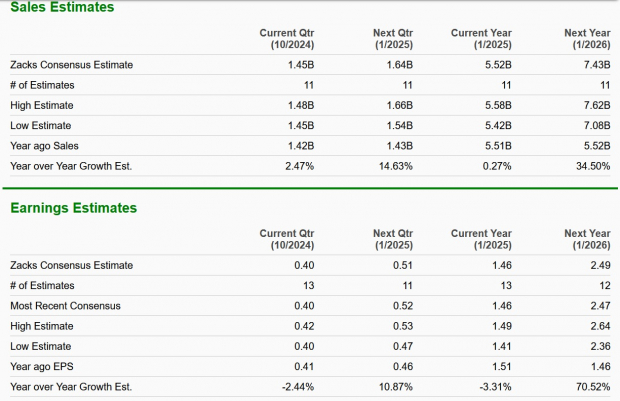Click Year over Year Growth Est. in Earnings table
This screenshot has height=401, width=620.
71,387
